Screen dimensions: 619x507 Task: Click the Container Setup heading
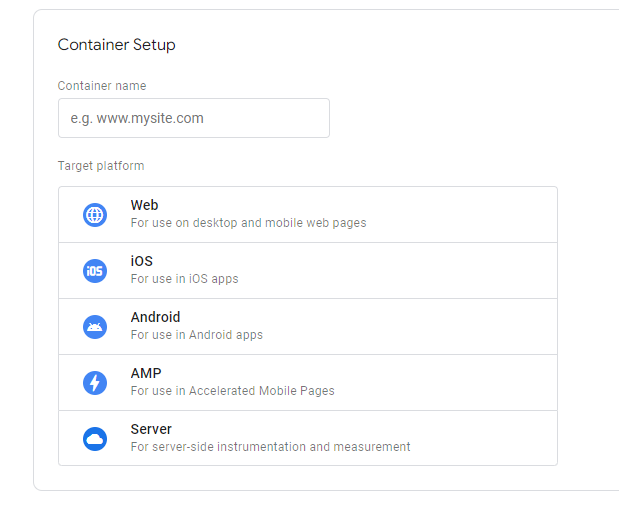point(116,45)
